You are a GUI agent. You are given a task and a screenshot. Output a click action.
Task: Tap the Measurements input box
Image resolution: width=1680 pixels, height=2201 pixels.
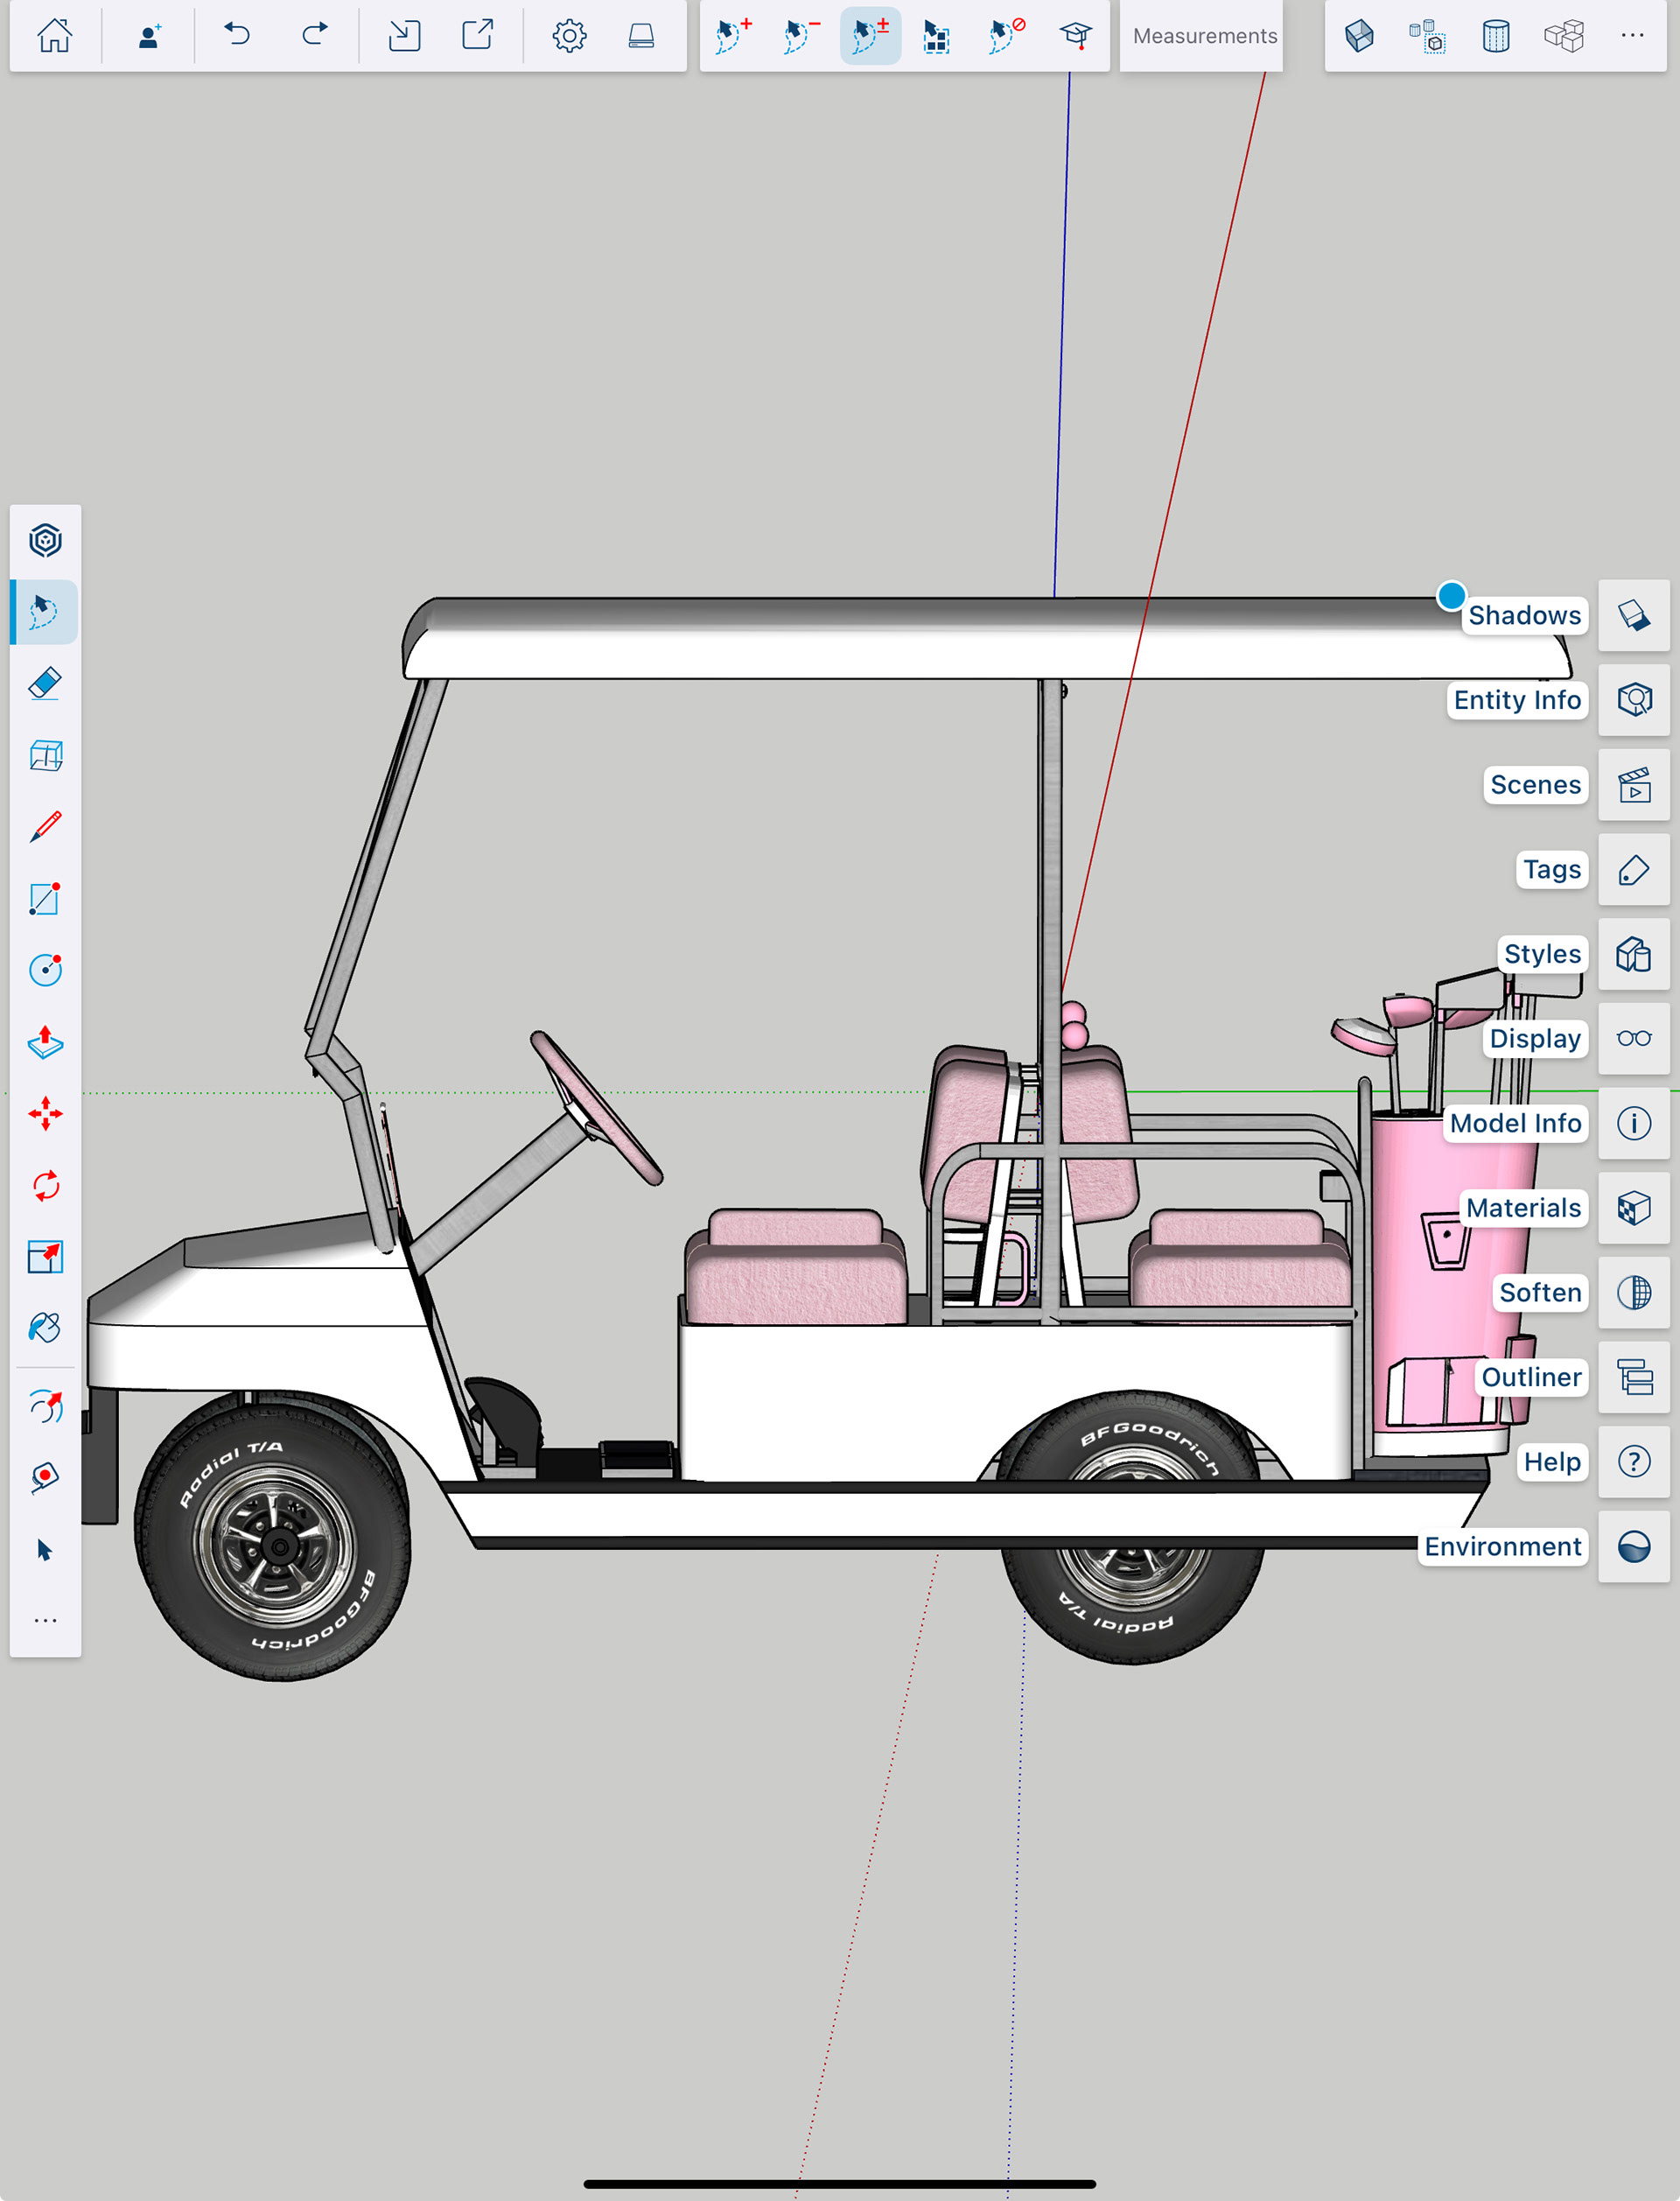[1203, 36]
